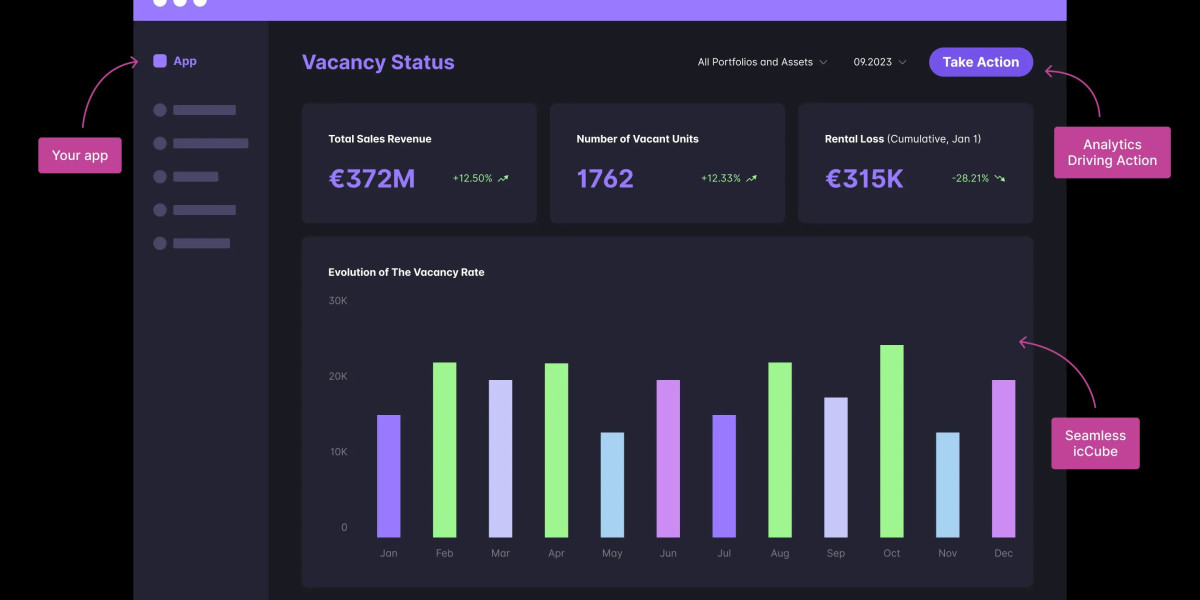Open the All Portfolios and Assets dropdown
1200x600 pixels.
(762, 62)
